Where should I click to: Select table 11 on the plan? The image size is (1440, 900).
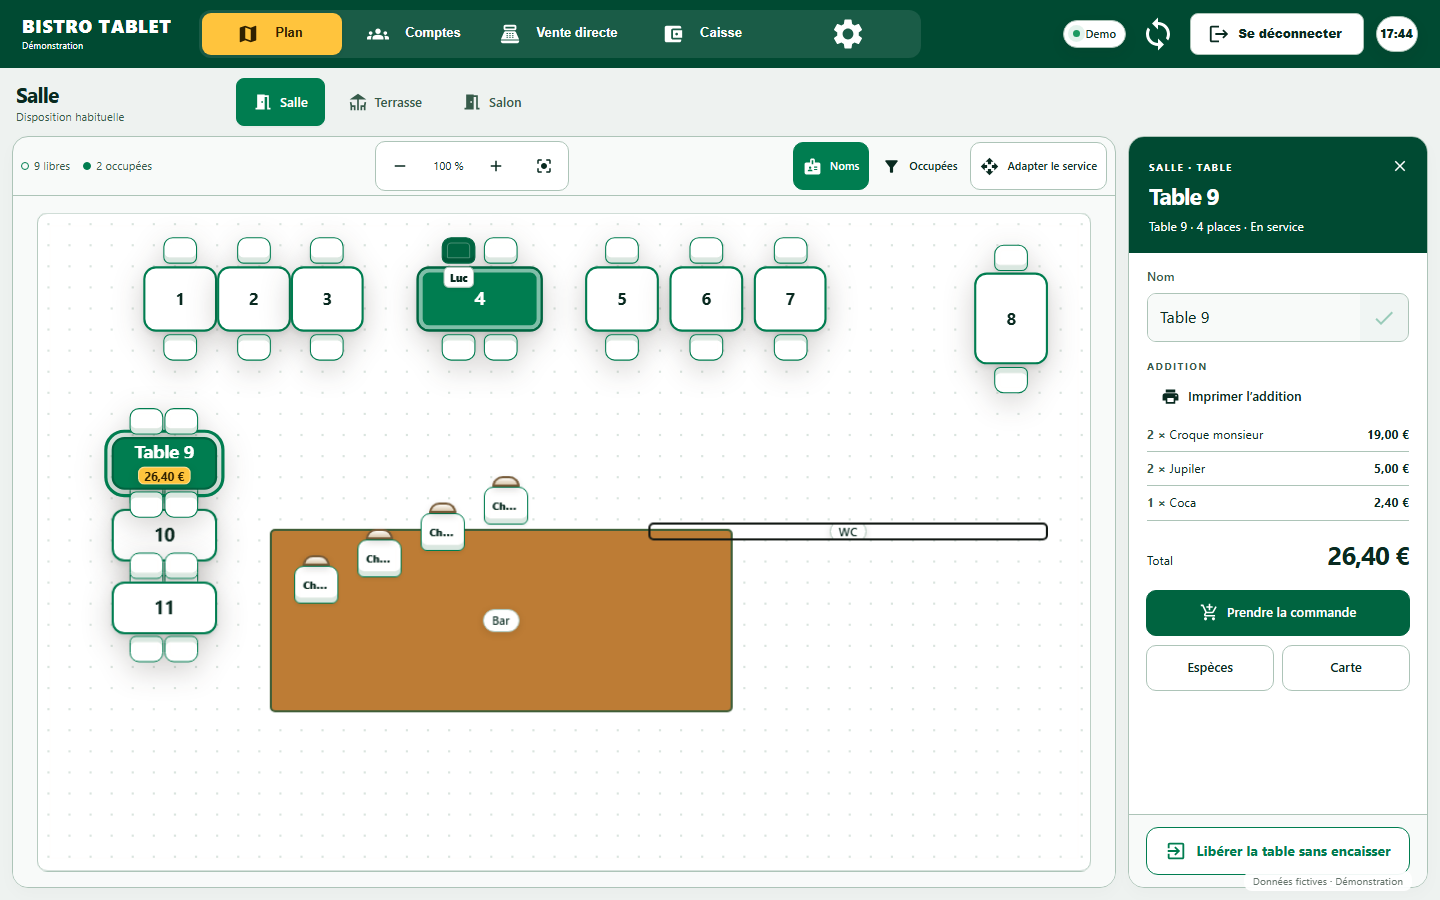(165, 608)
